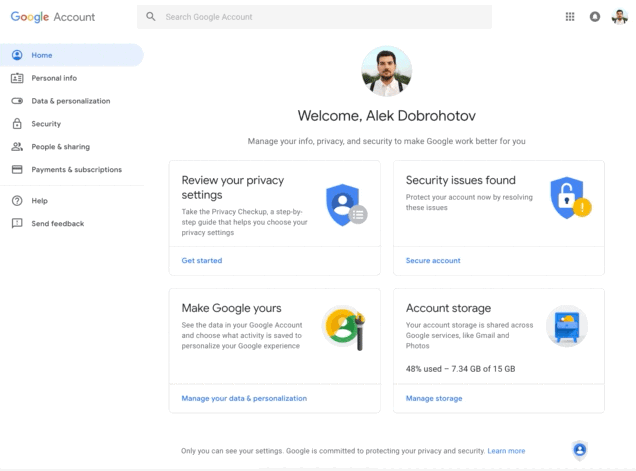
Task: Click the Send feedback icon
Action: [17, 223]
